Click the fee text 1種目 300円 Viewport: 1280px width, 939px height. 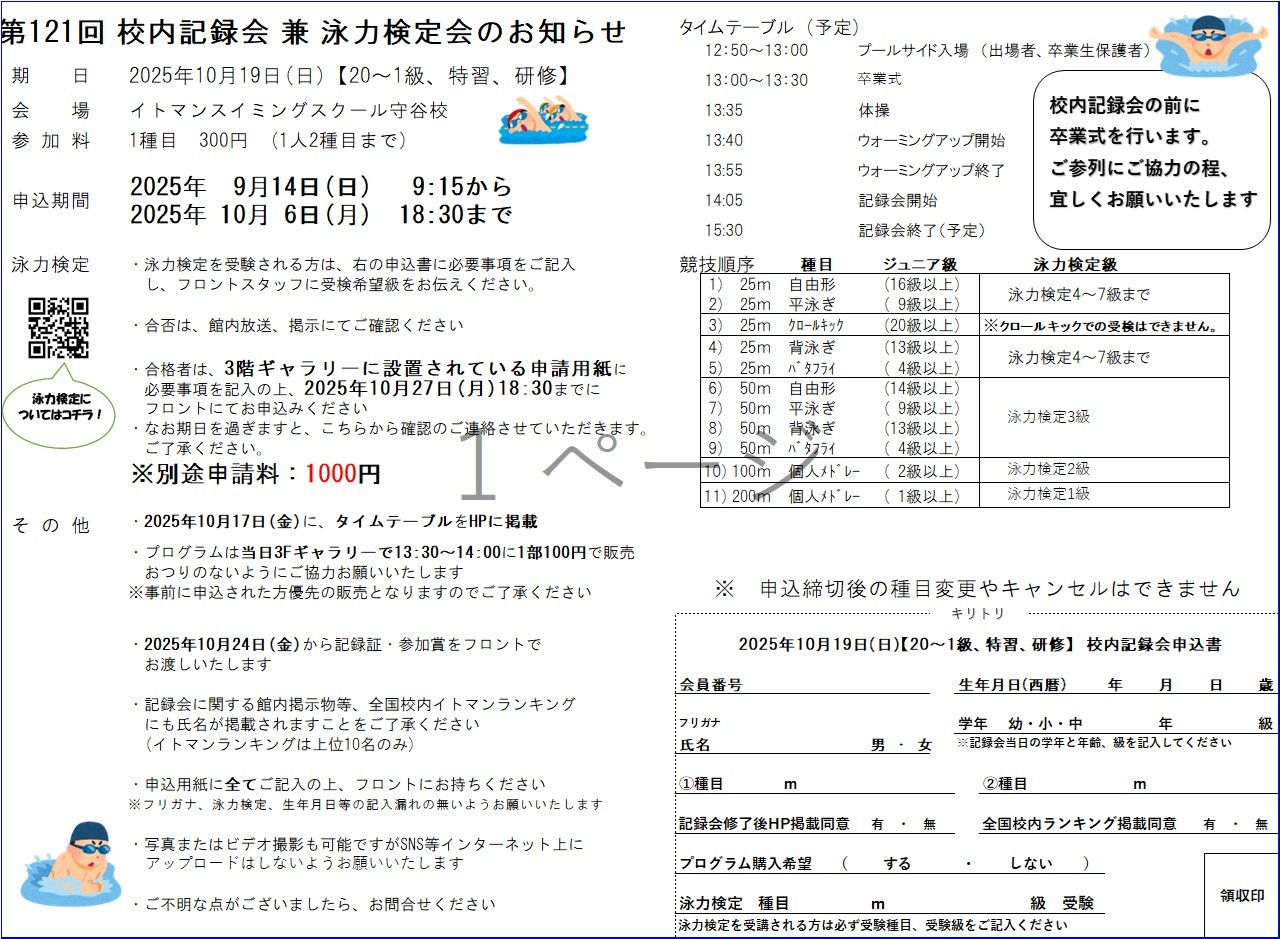coord(189,141)
